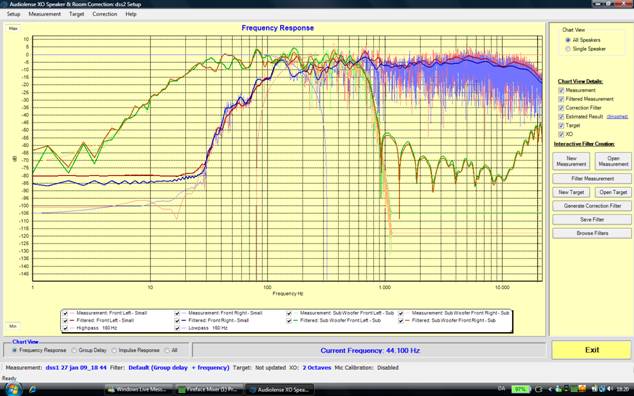This screenshot has width=634, height=396.
Task: Click the green 97% battery indicator in tray
Action: (x=520, y=389)
